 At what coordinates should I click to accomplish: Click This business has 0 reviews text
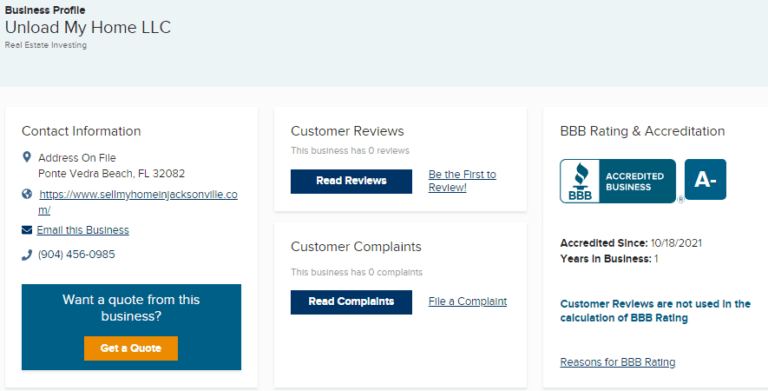pos(350,151)
